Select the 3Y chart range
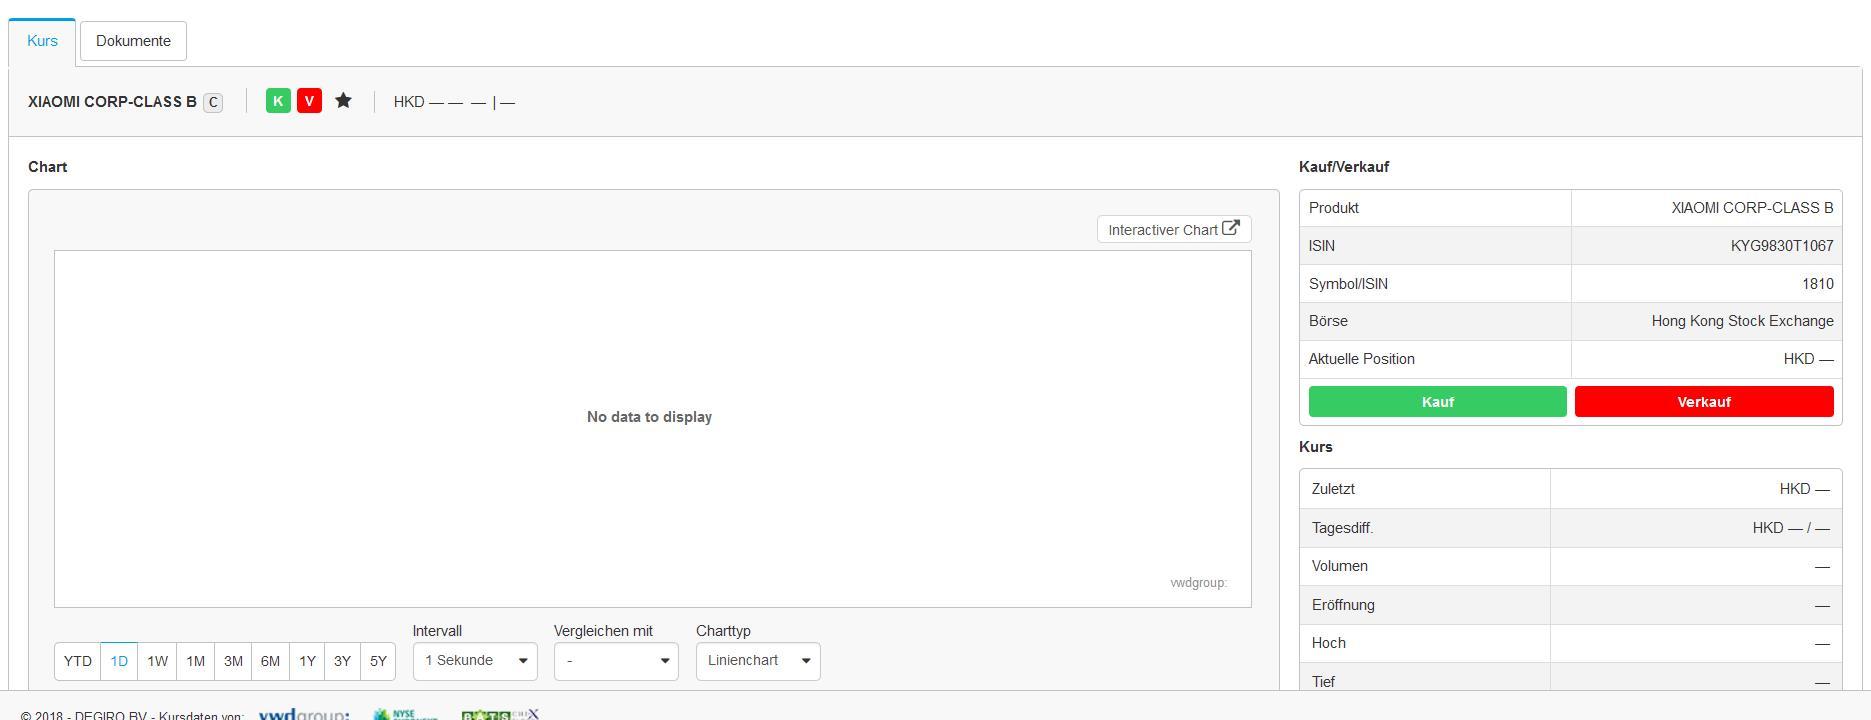Viewport: 1871px width, 720px height. click(342, 661)
